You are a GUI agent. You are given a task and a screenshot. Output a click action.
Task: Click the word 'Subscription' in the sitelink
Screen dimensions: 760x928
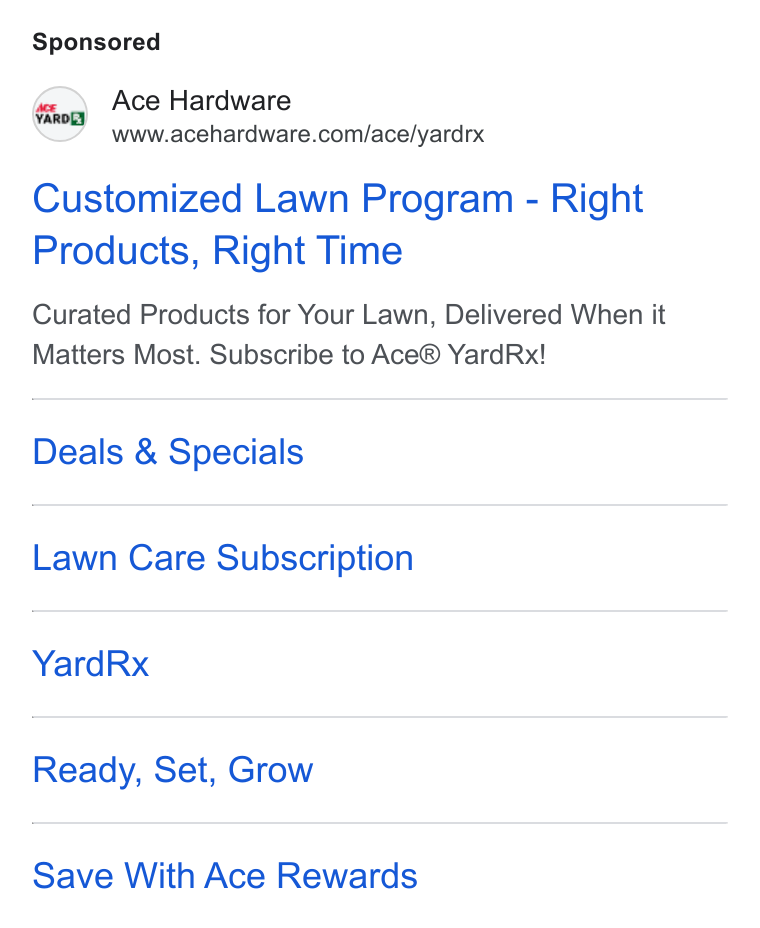pos(315,558)
